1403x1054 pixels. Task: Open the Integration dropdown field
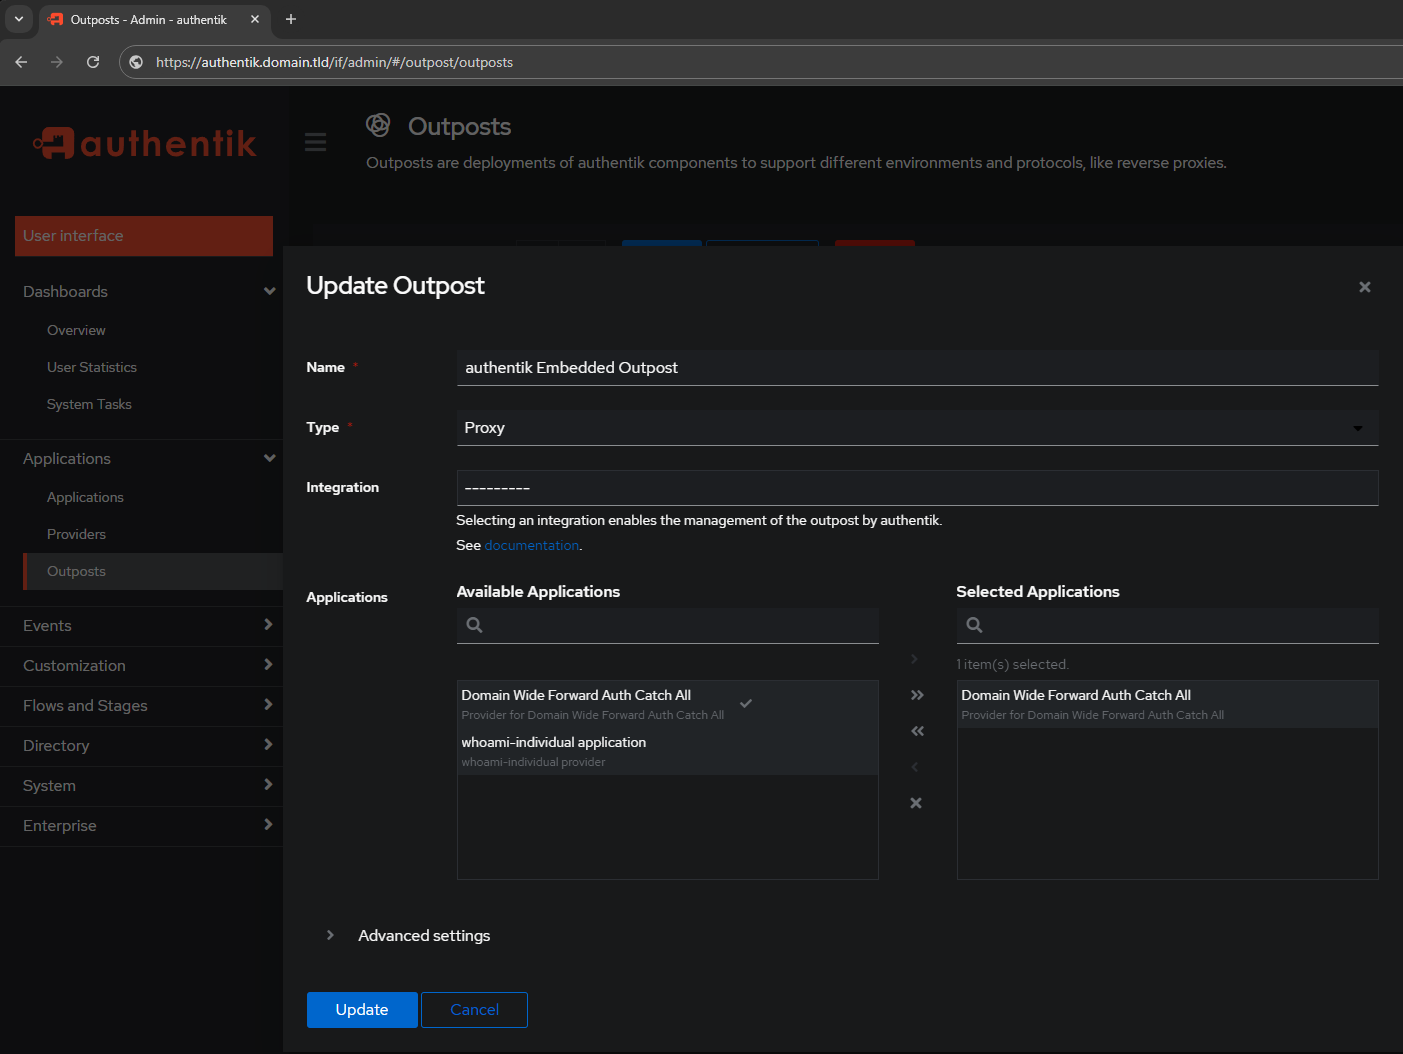coord(917,488)
